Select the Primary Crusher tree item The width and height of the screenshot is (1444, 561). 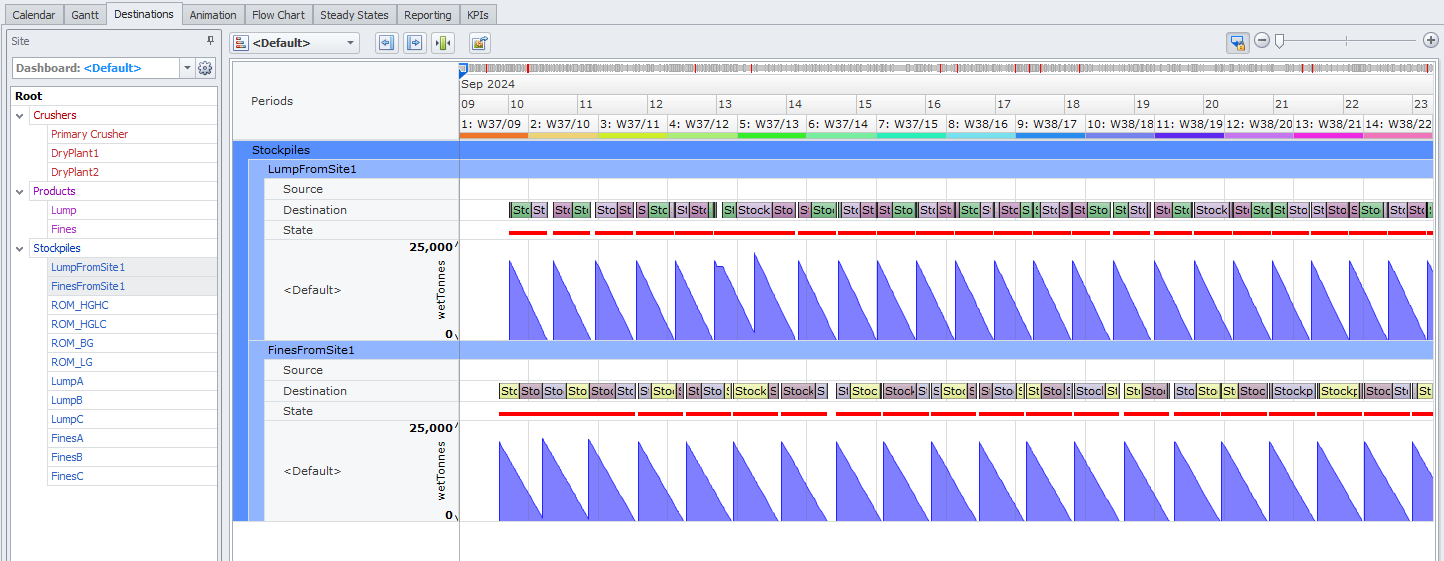point(90,134)
